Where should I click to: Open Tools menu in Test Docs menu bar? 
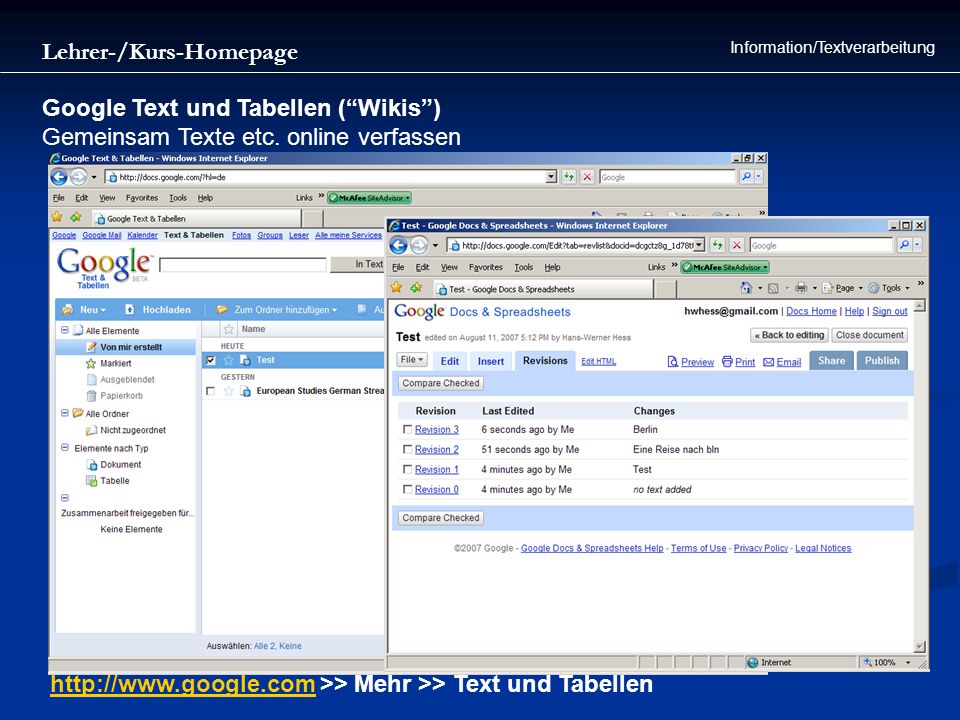523,267
